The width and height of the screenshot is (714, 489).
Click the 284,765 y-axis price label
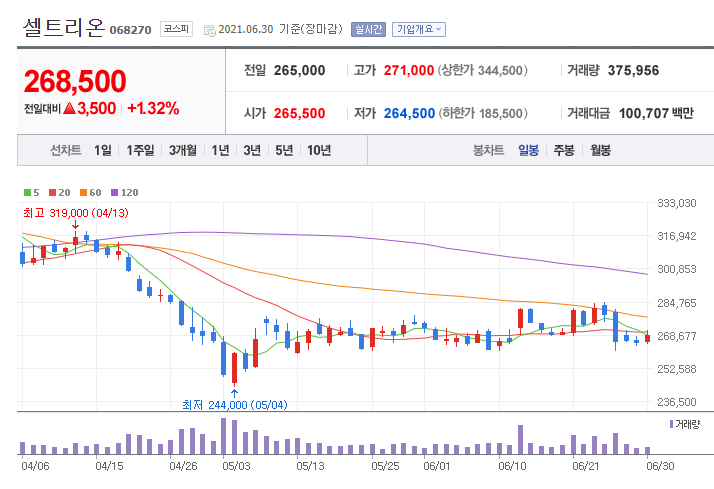(x=677, y=303)
